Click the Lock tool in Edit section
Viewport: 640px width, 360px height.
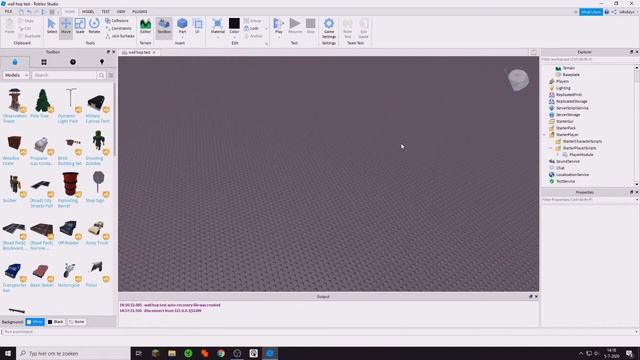point(251,28)
